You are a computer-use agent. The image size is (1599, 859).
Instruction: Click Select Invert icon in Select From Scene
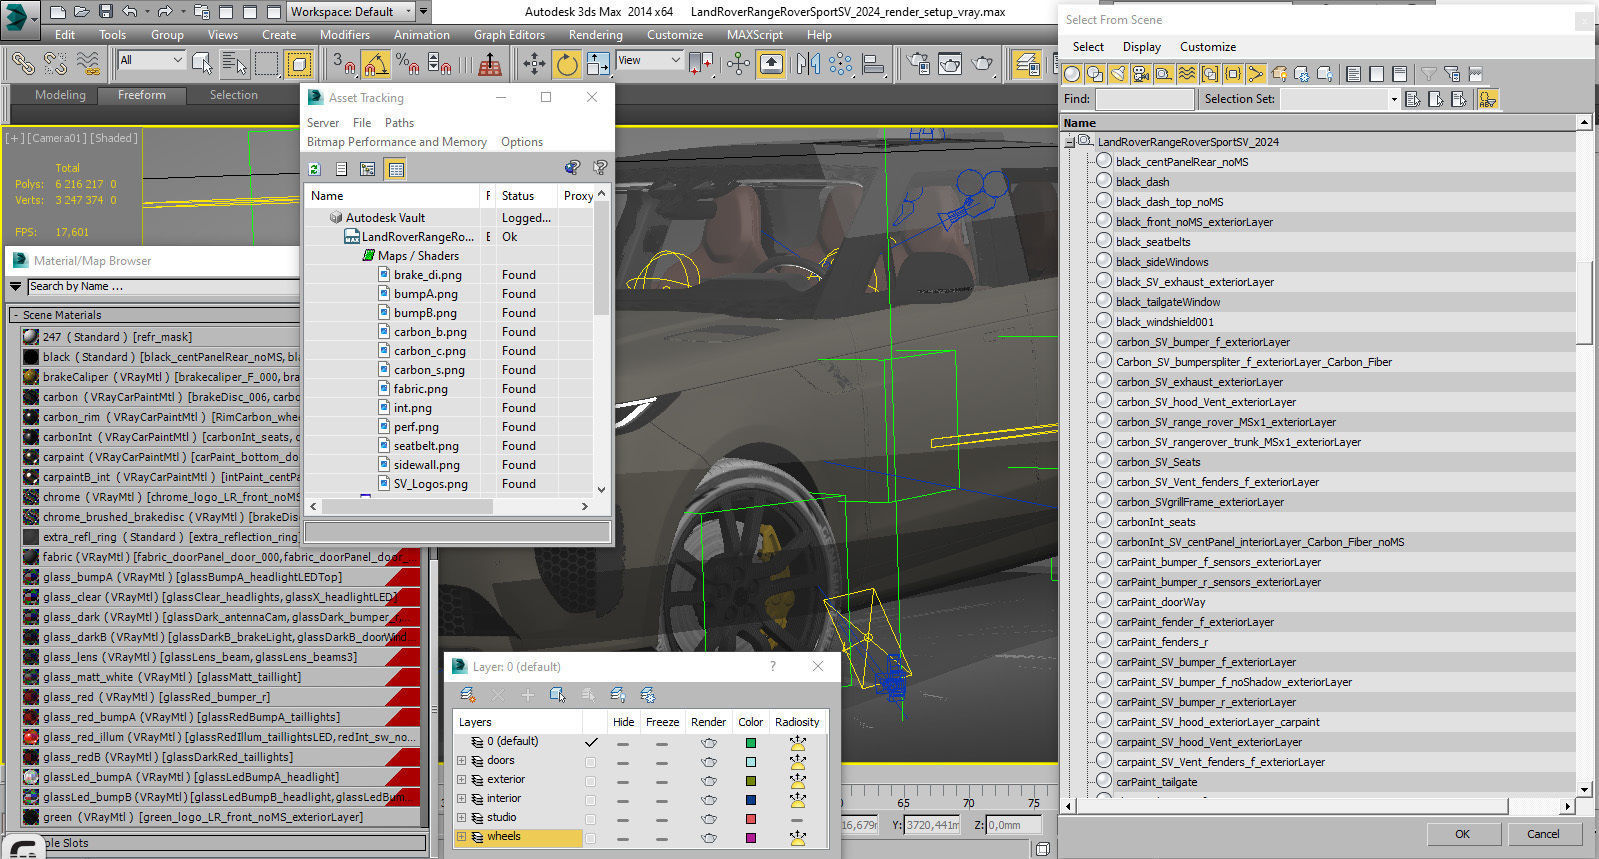point(1399,74)
